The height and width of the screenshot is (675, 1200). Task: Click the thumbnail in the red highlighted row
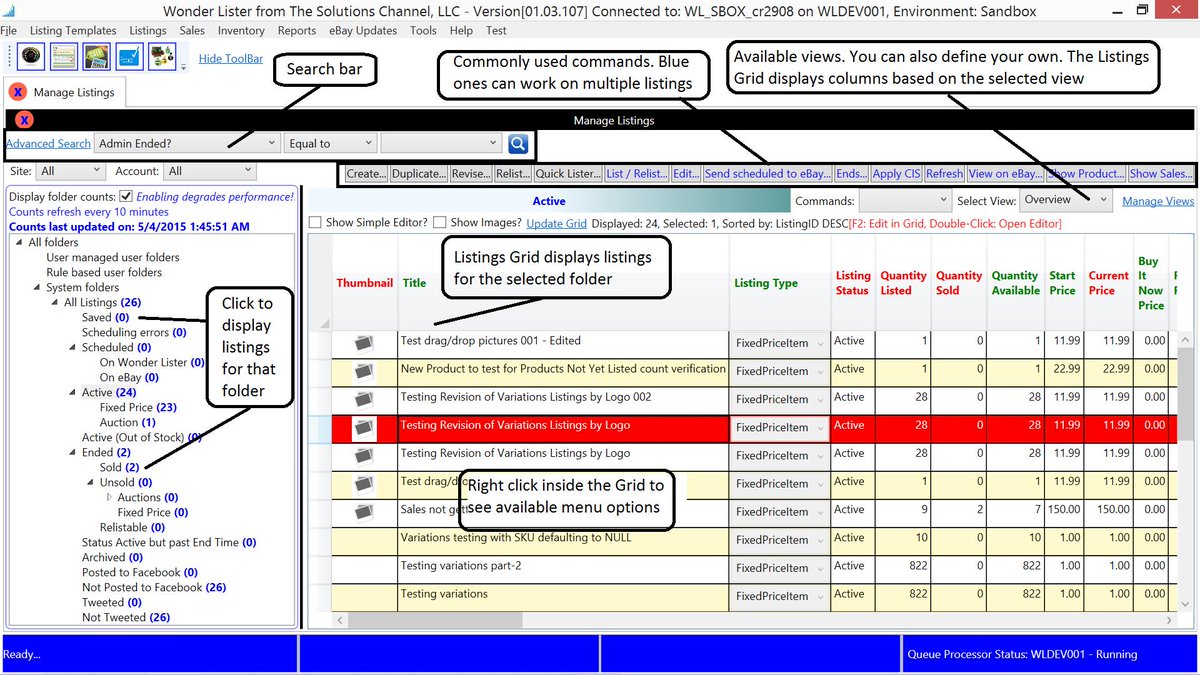(x=364, y=428)
